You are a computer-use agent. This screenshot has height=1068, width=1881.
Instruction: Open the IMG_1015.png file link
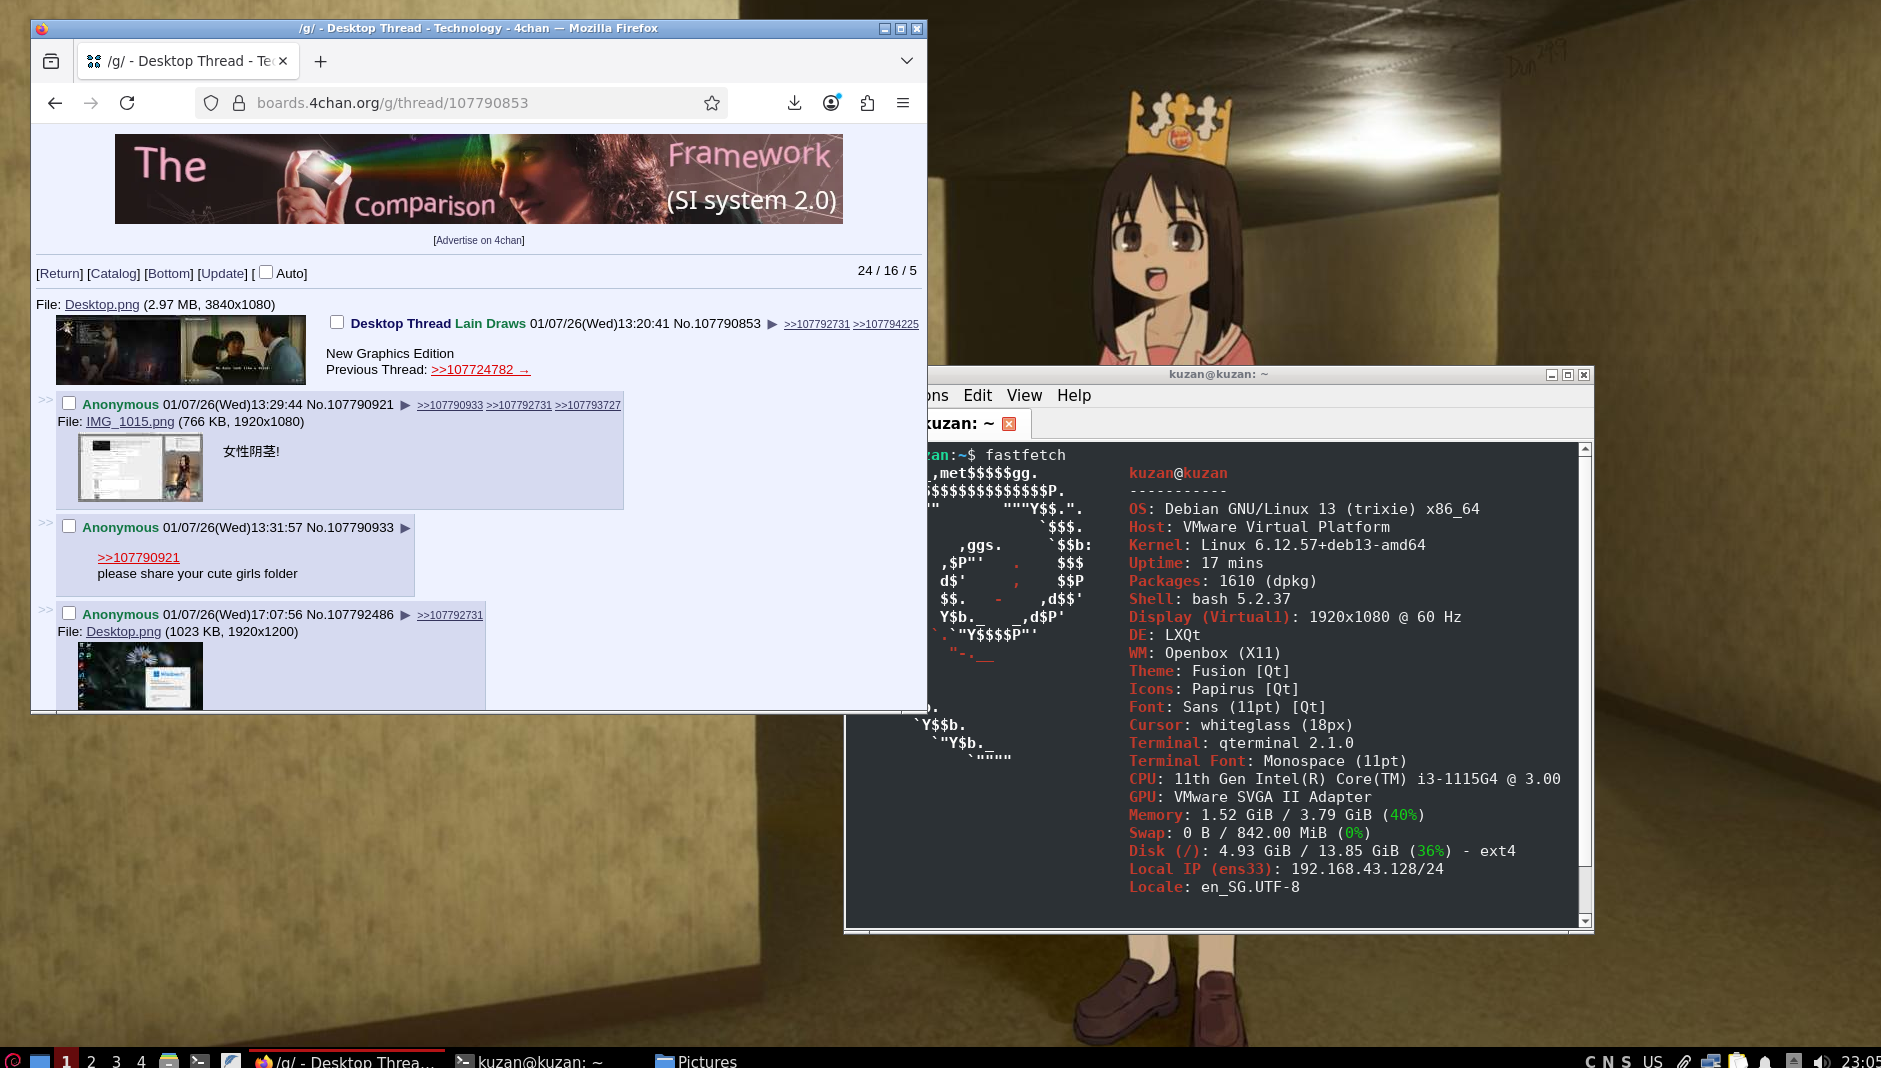(x=130, y=422)
